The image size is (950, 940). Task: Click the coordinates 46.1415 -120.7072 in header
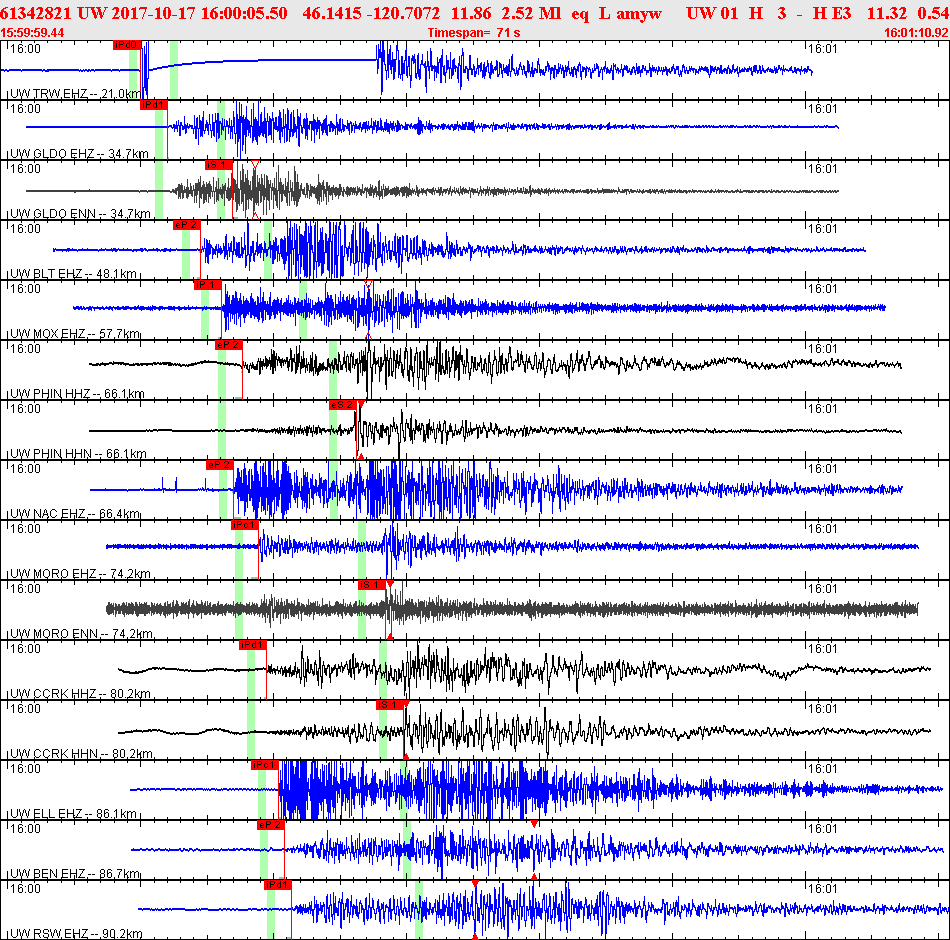371,13
